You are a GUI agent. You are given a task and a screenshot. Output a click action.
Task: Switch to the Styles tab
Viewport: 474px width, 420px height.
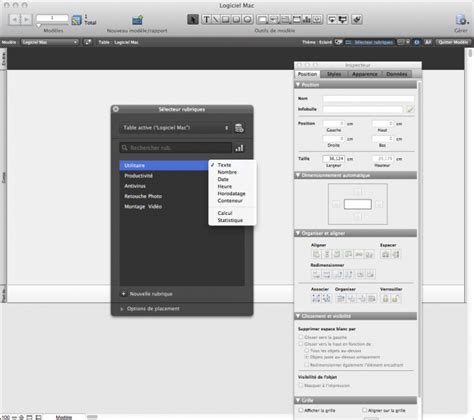click(x=334, y=74)
